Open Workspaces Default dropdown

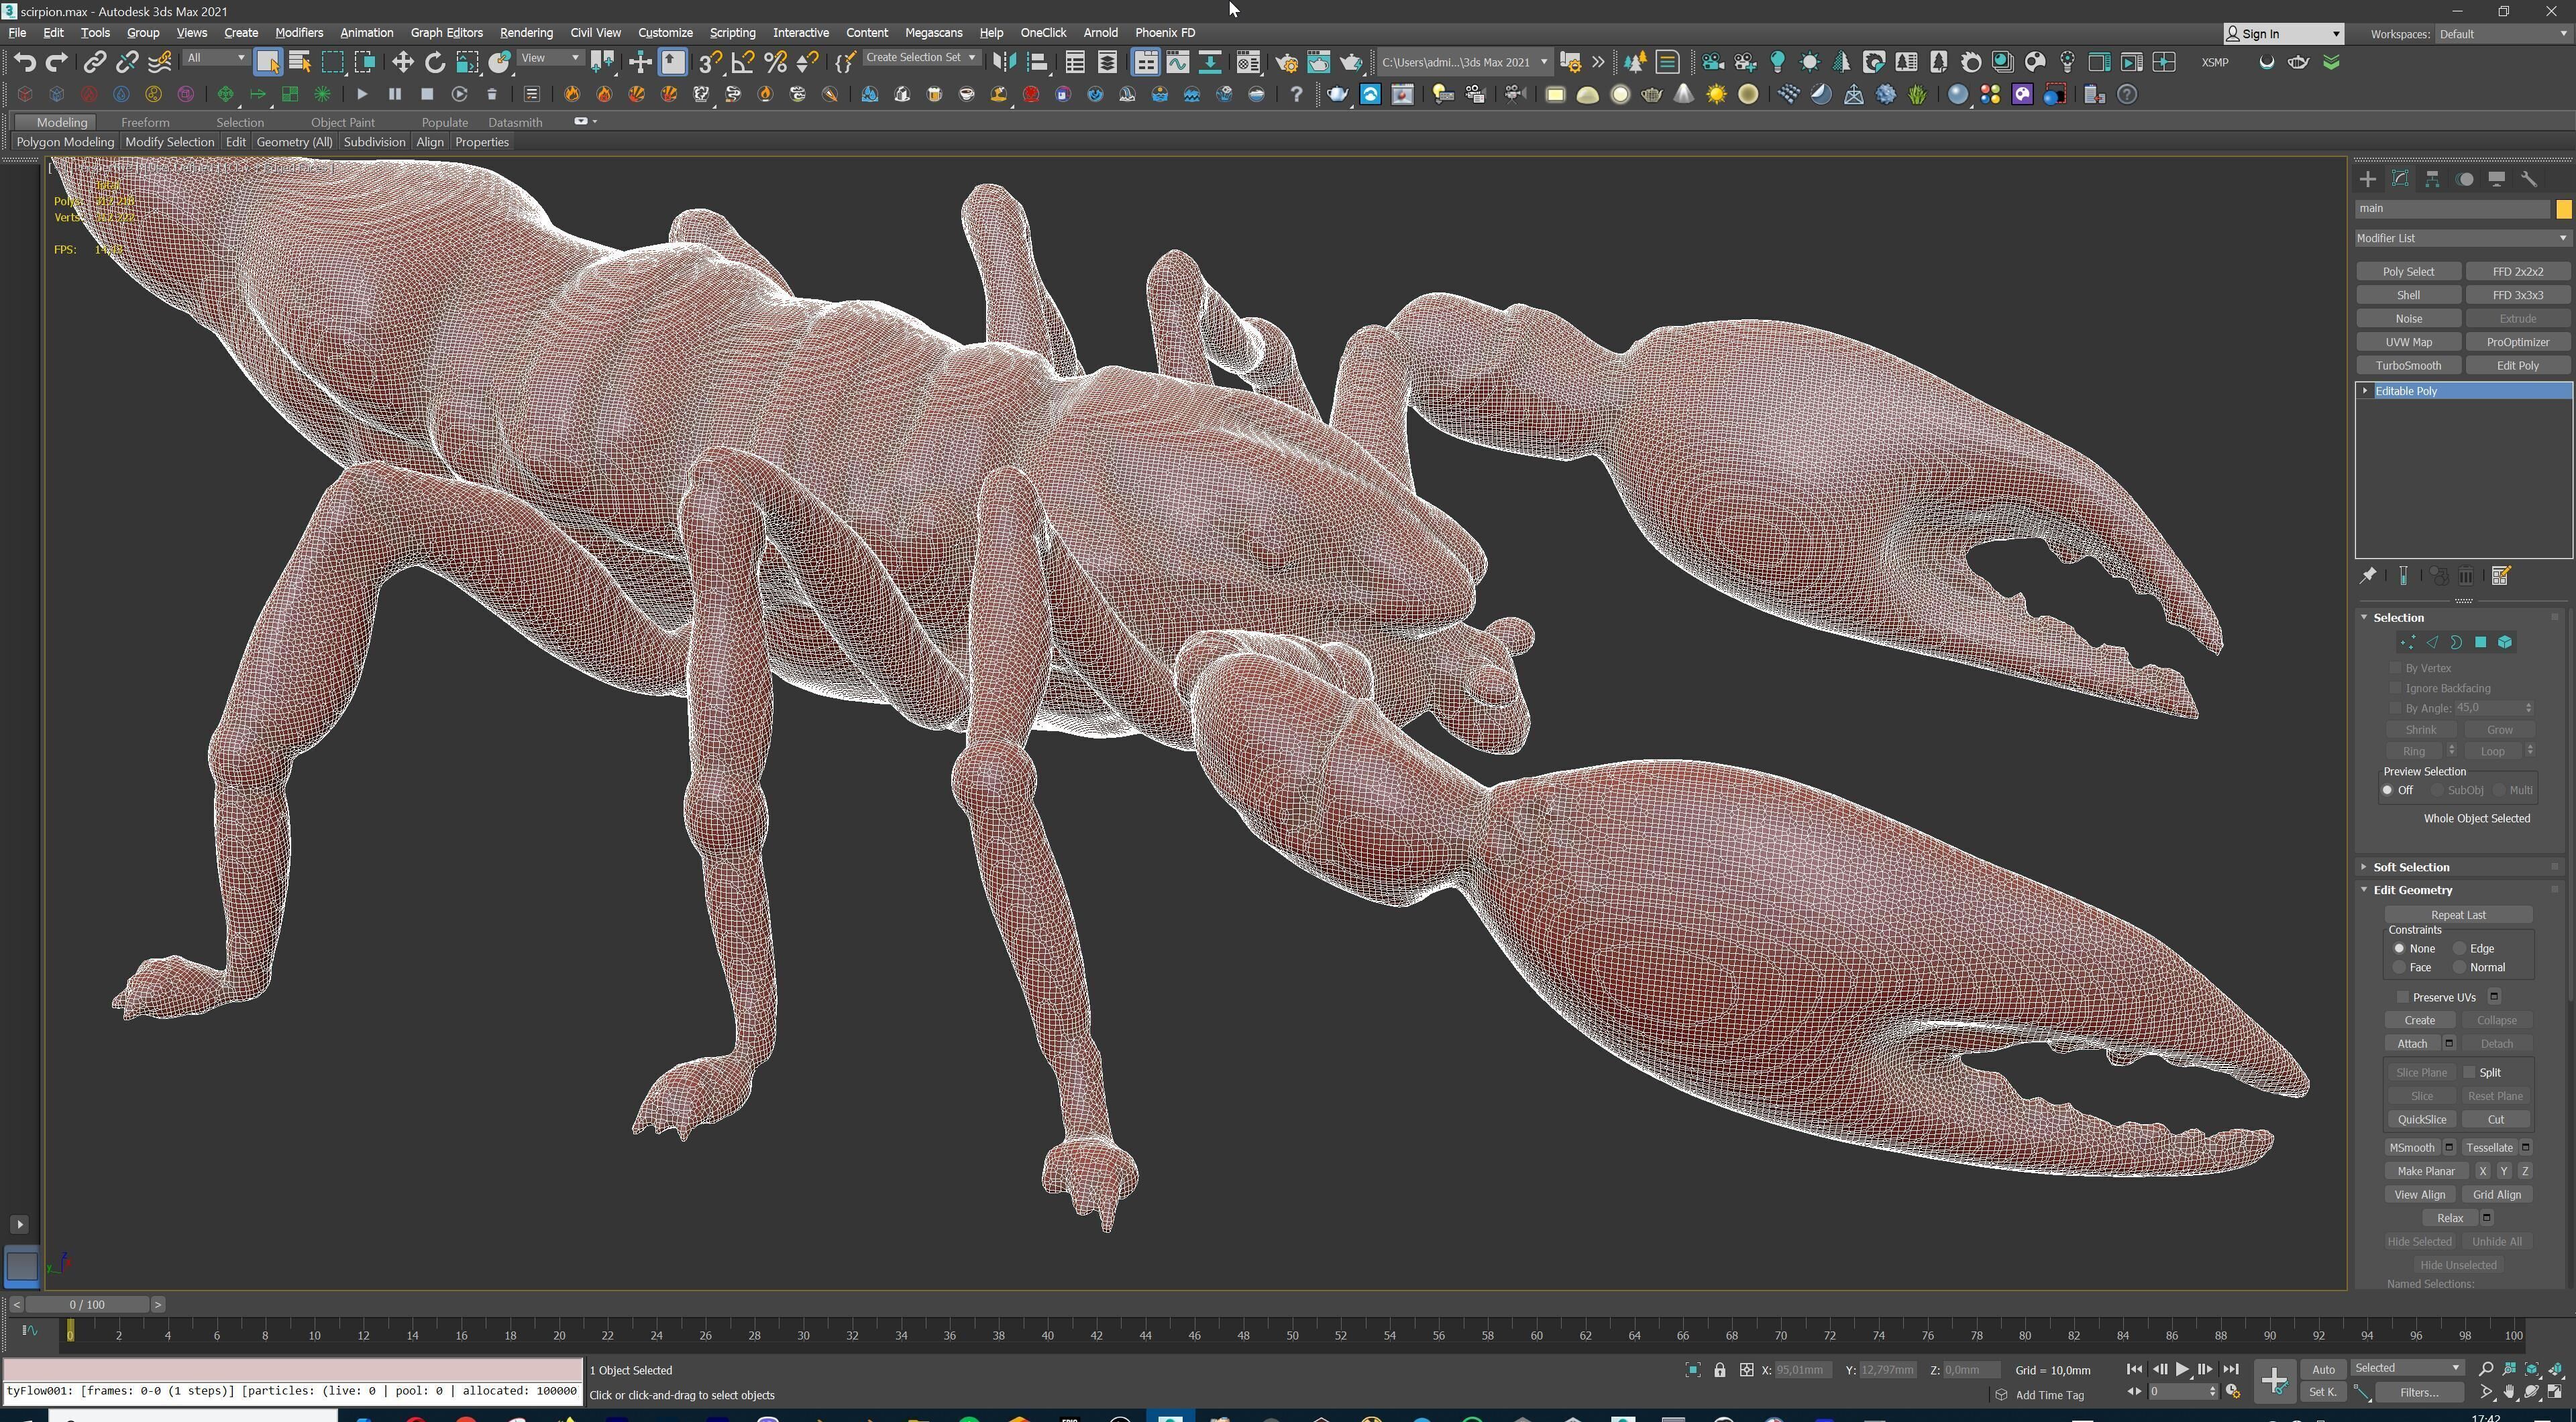(2502, 34)
